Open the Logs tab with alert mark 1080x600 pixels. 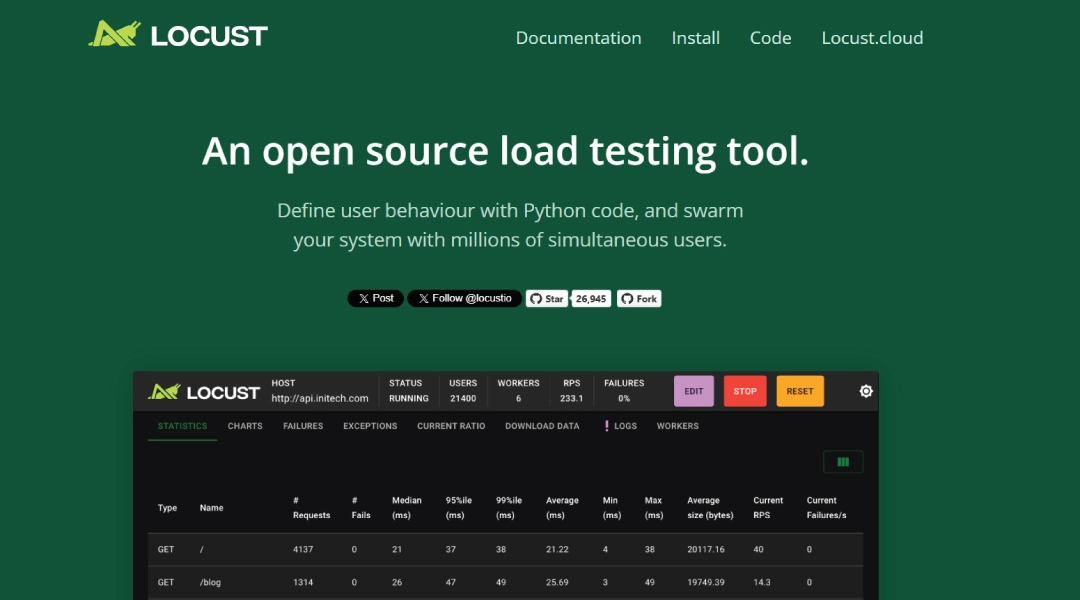coord(620,426)
